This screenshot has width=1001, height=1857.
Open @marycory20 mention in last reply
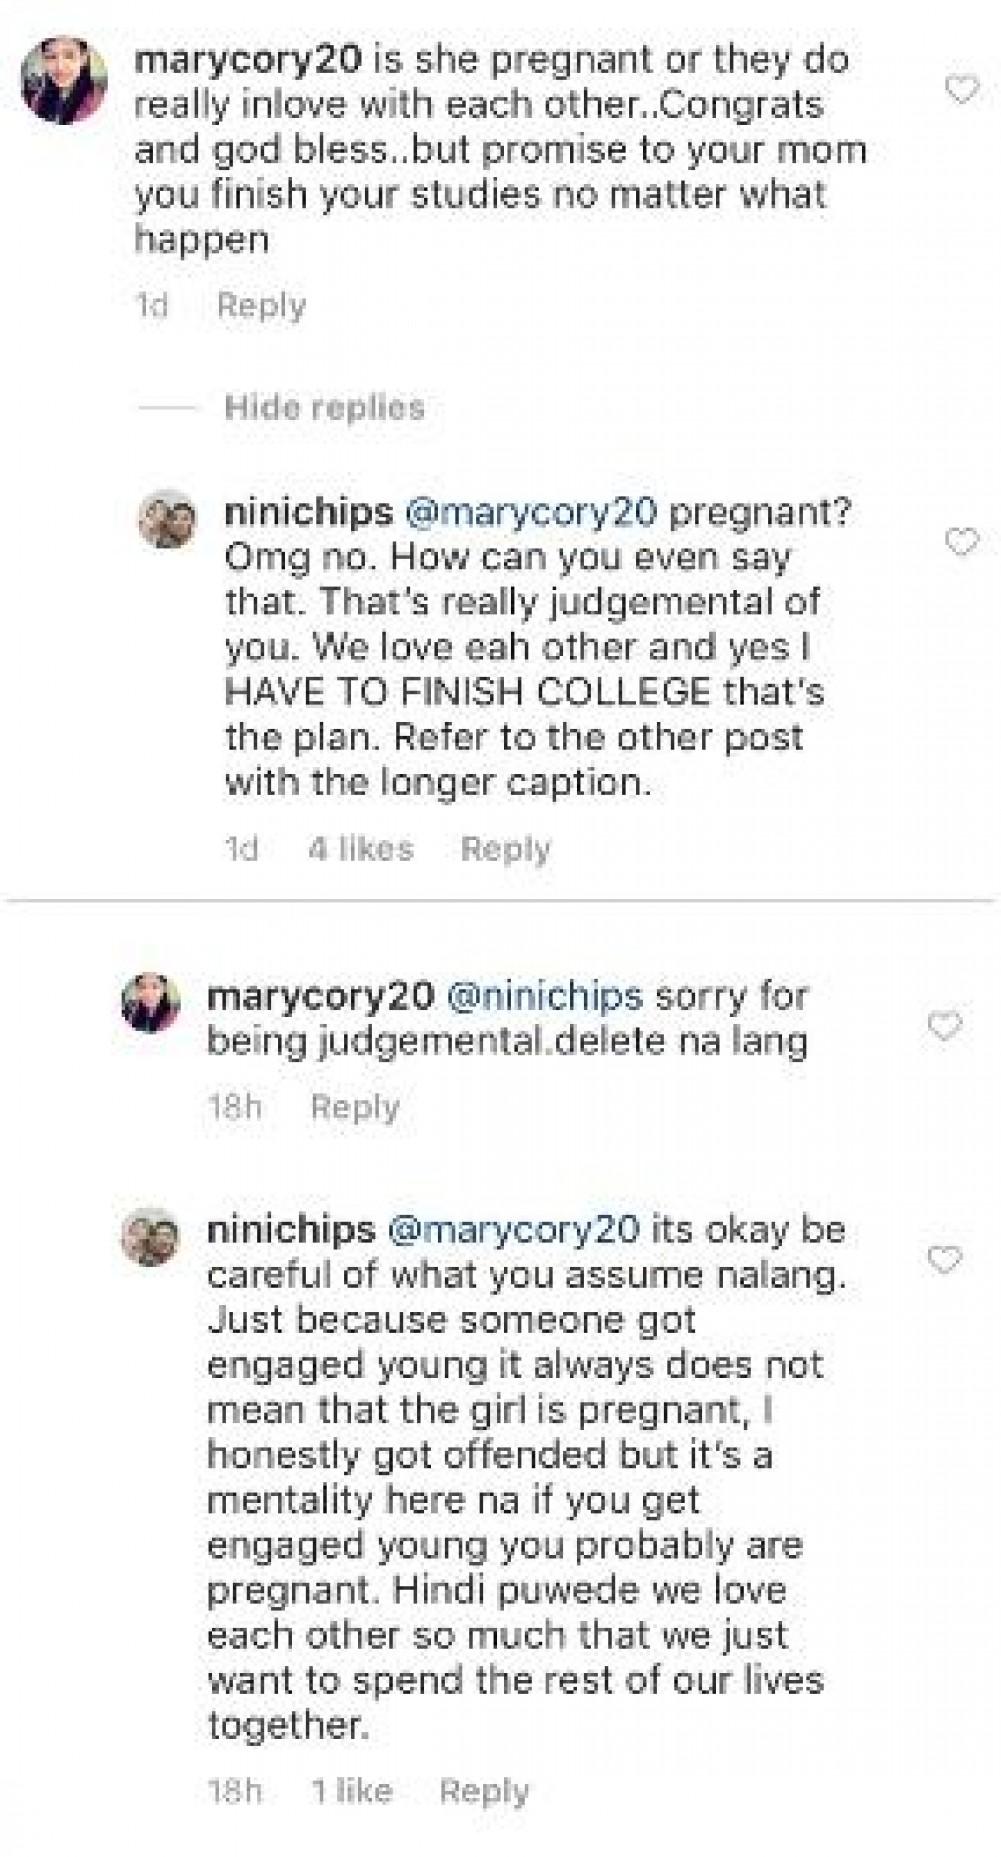tap(512, 1230)
